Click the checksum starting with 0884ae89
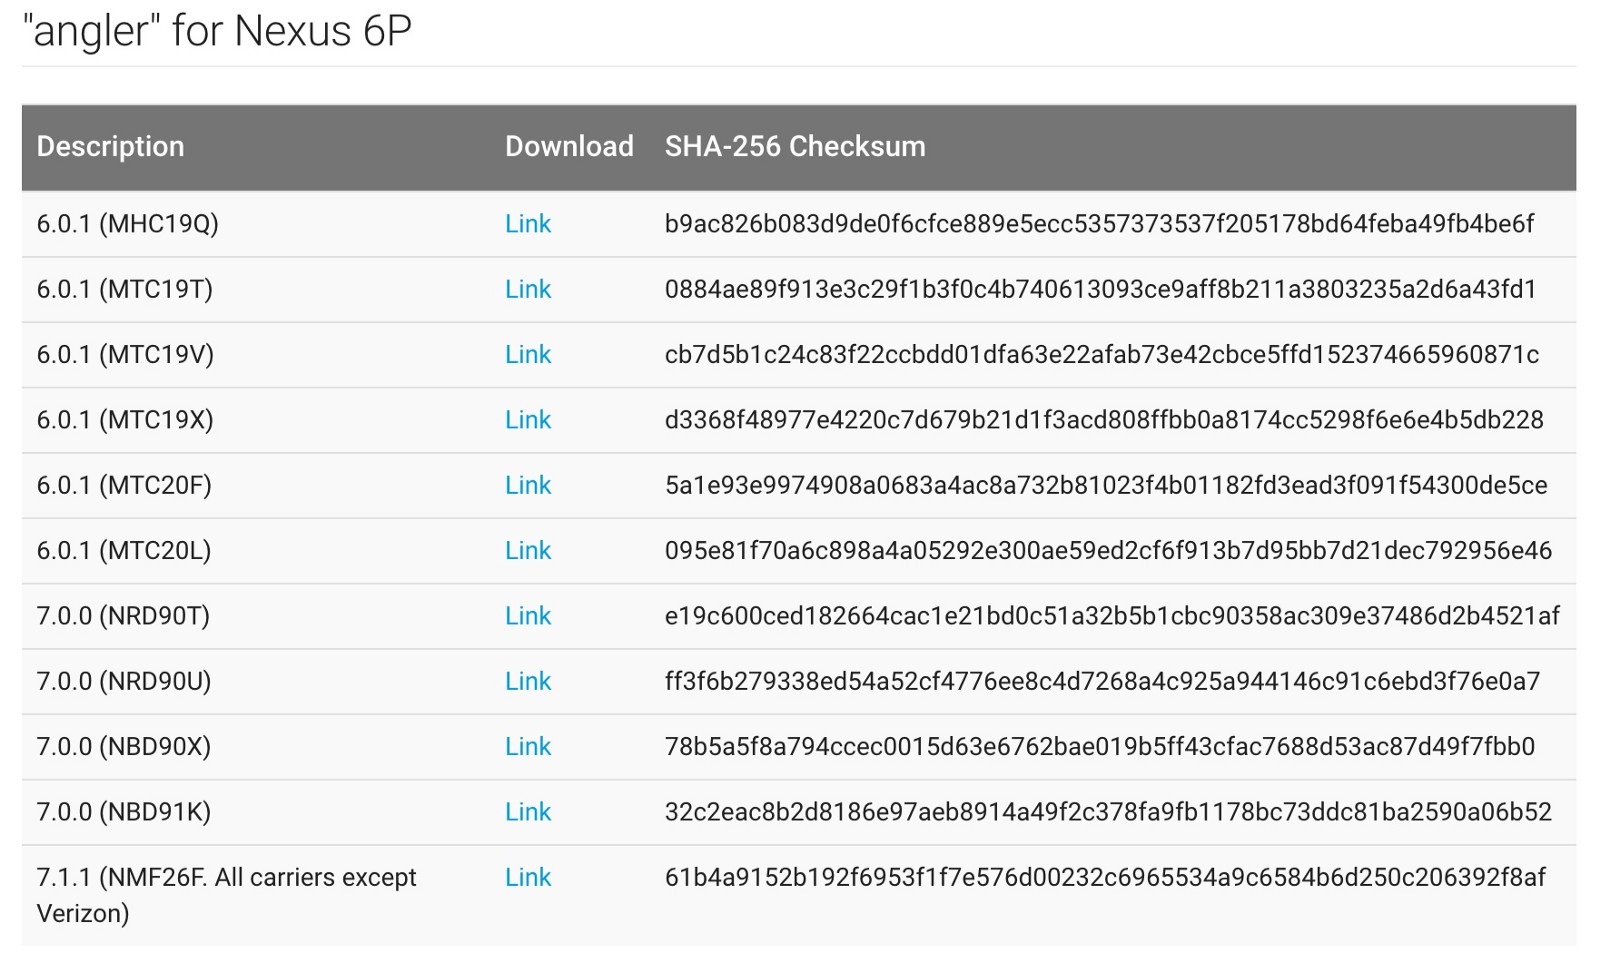The width and height of the screenshot is (1600, 962). (1100, 289)
